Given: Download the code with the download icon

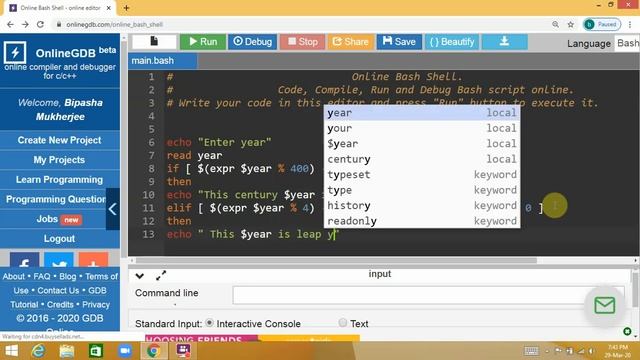Looking at the screenshot, I should [504, 42].
